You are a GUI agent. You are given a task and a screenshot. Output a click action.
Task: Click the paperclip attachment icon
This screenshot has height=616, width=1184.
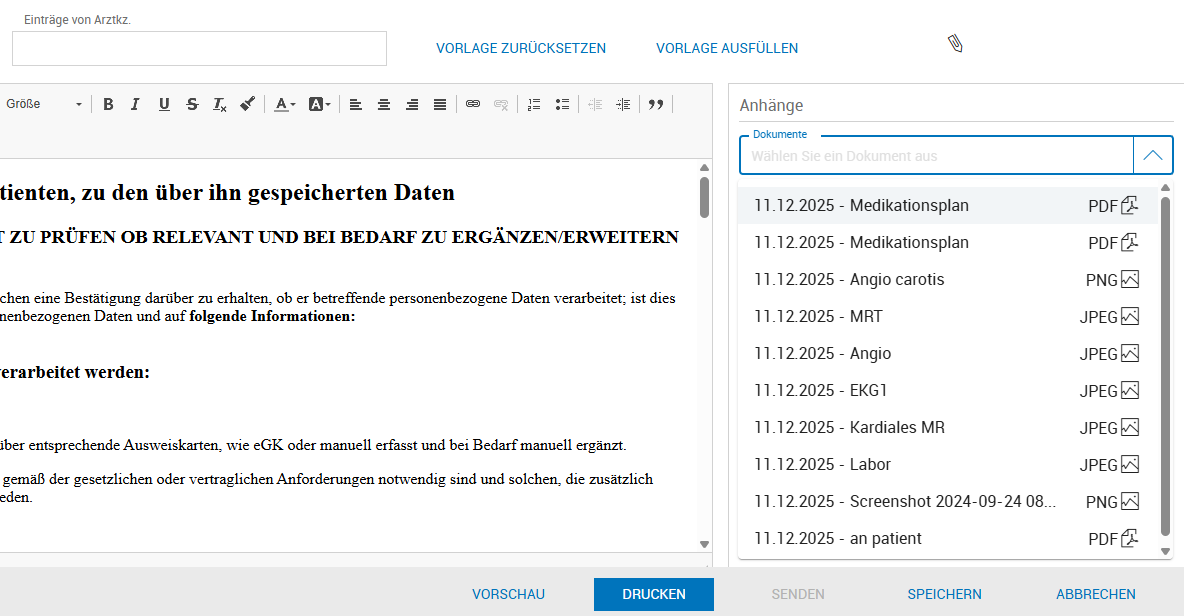955,43
